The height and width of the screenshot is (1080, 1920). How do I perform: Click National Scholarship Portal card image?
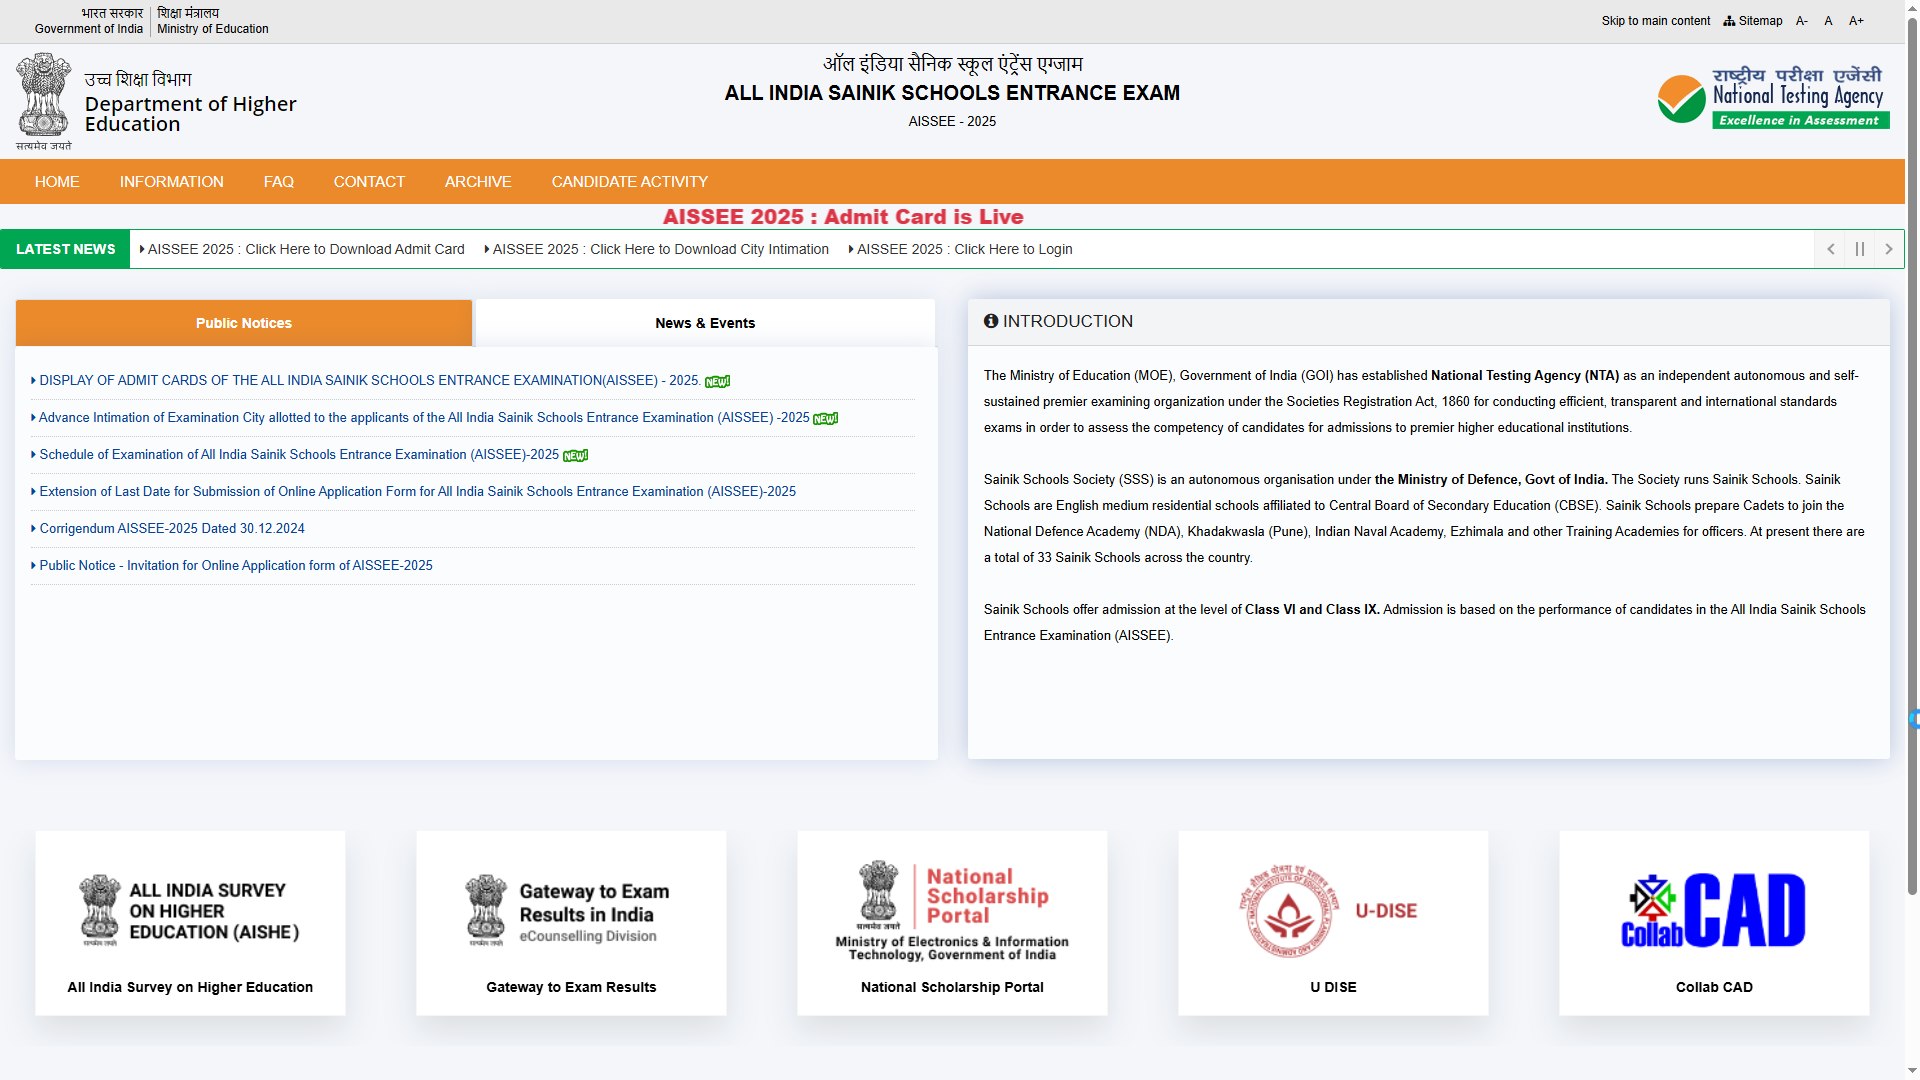click(x=952, y=911)
